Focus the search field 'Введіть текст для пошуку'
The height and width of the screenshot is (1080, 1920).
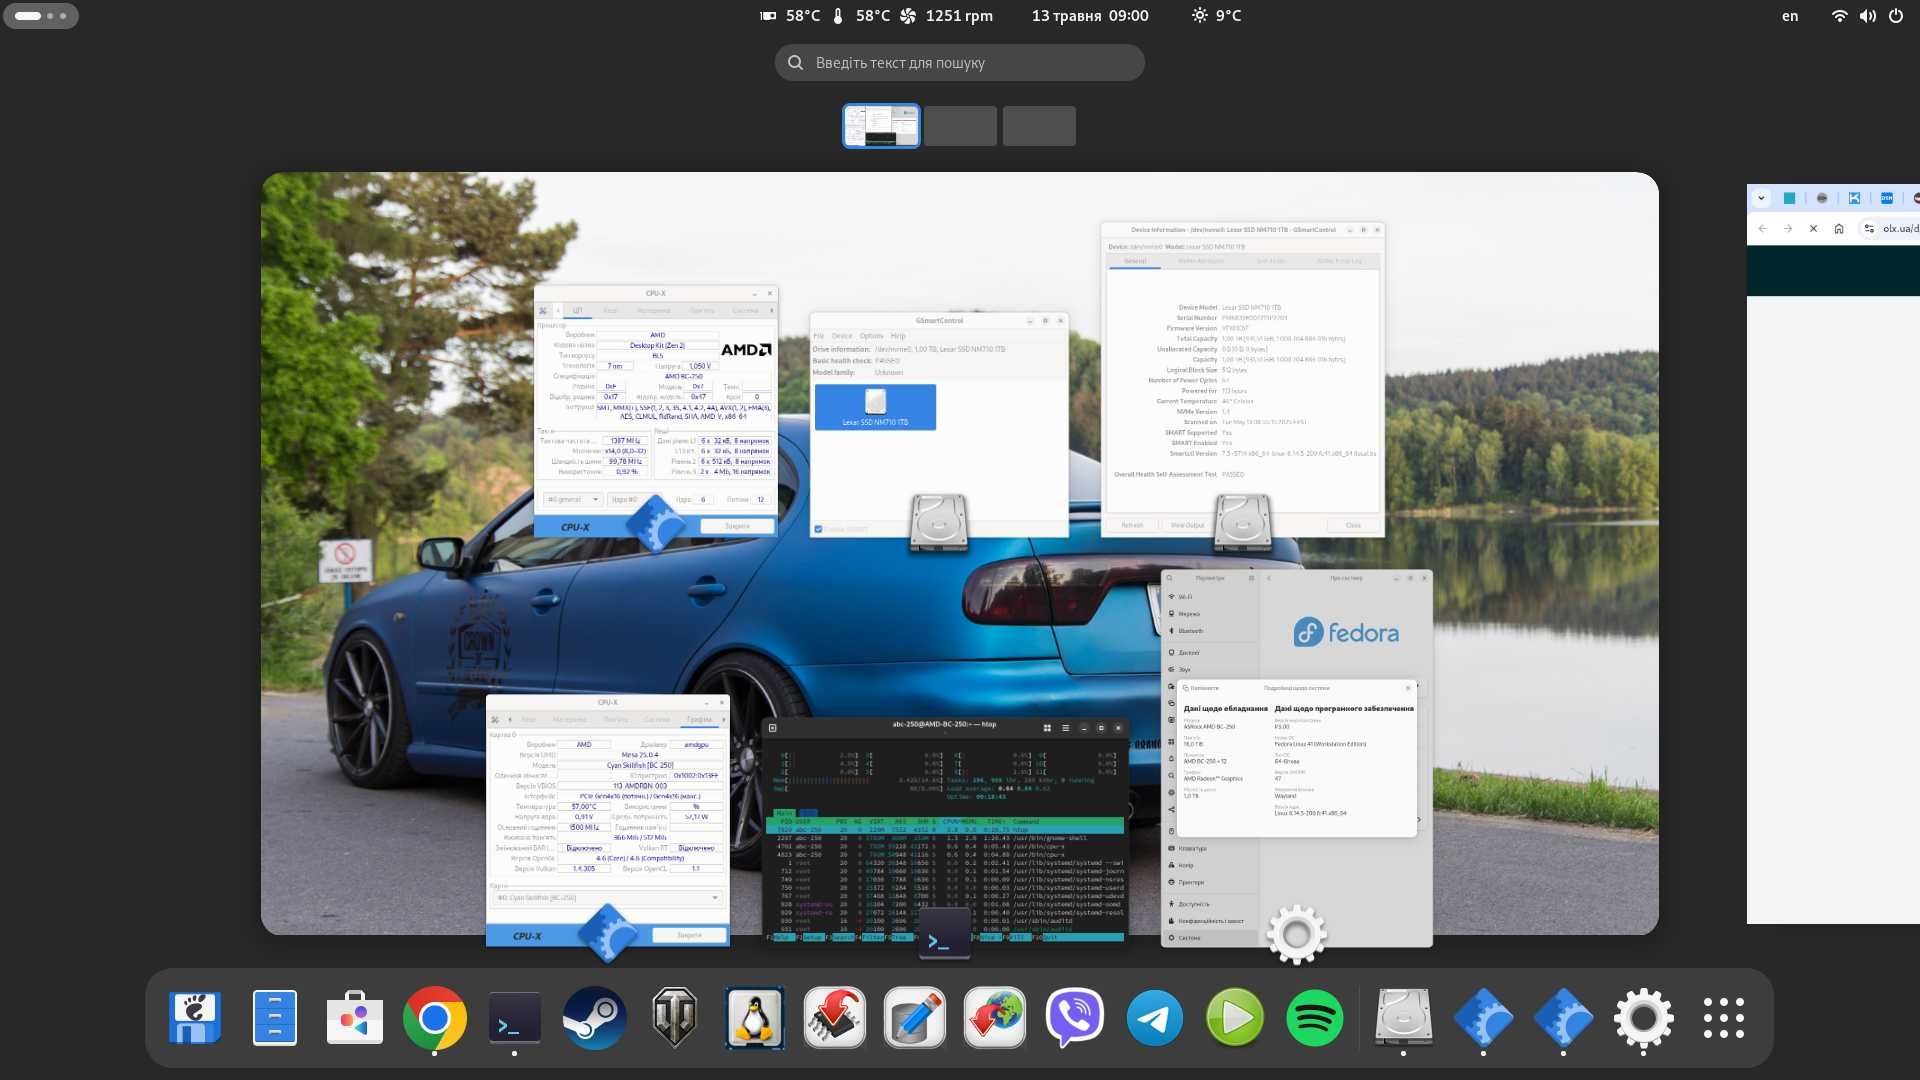960,63
